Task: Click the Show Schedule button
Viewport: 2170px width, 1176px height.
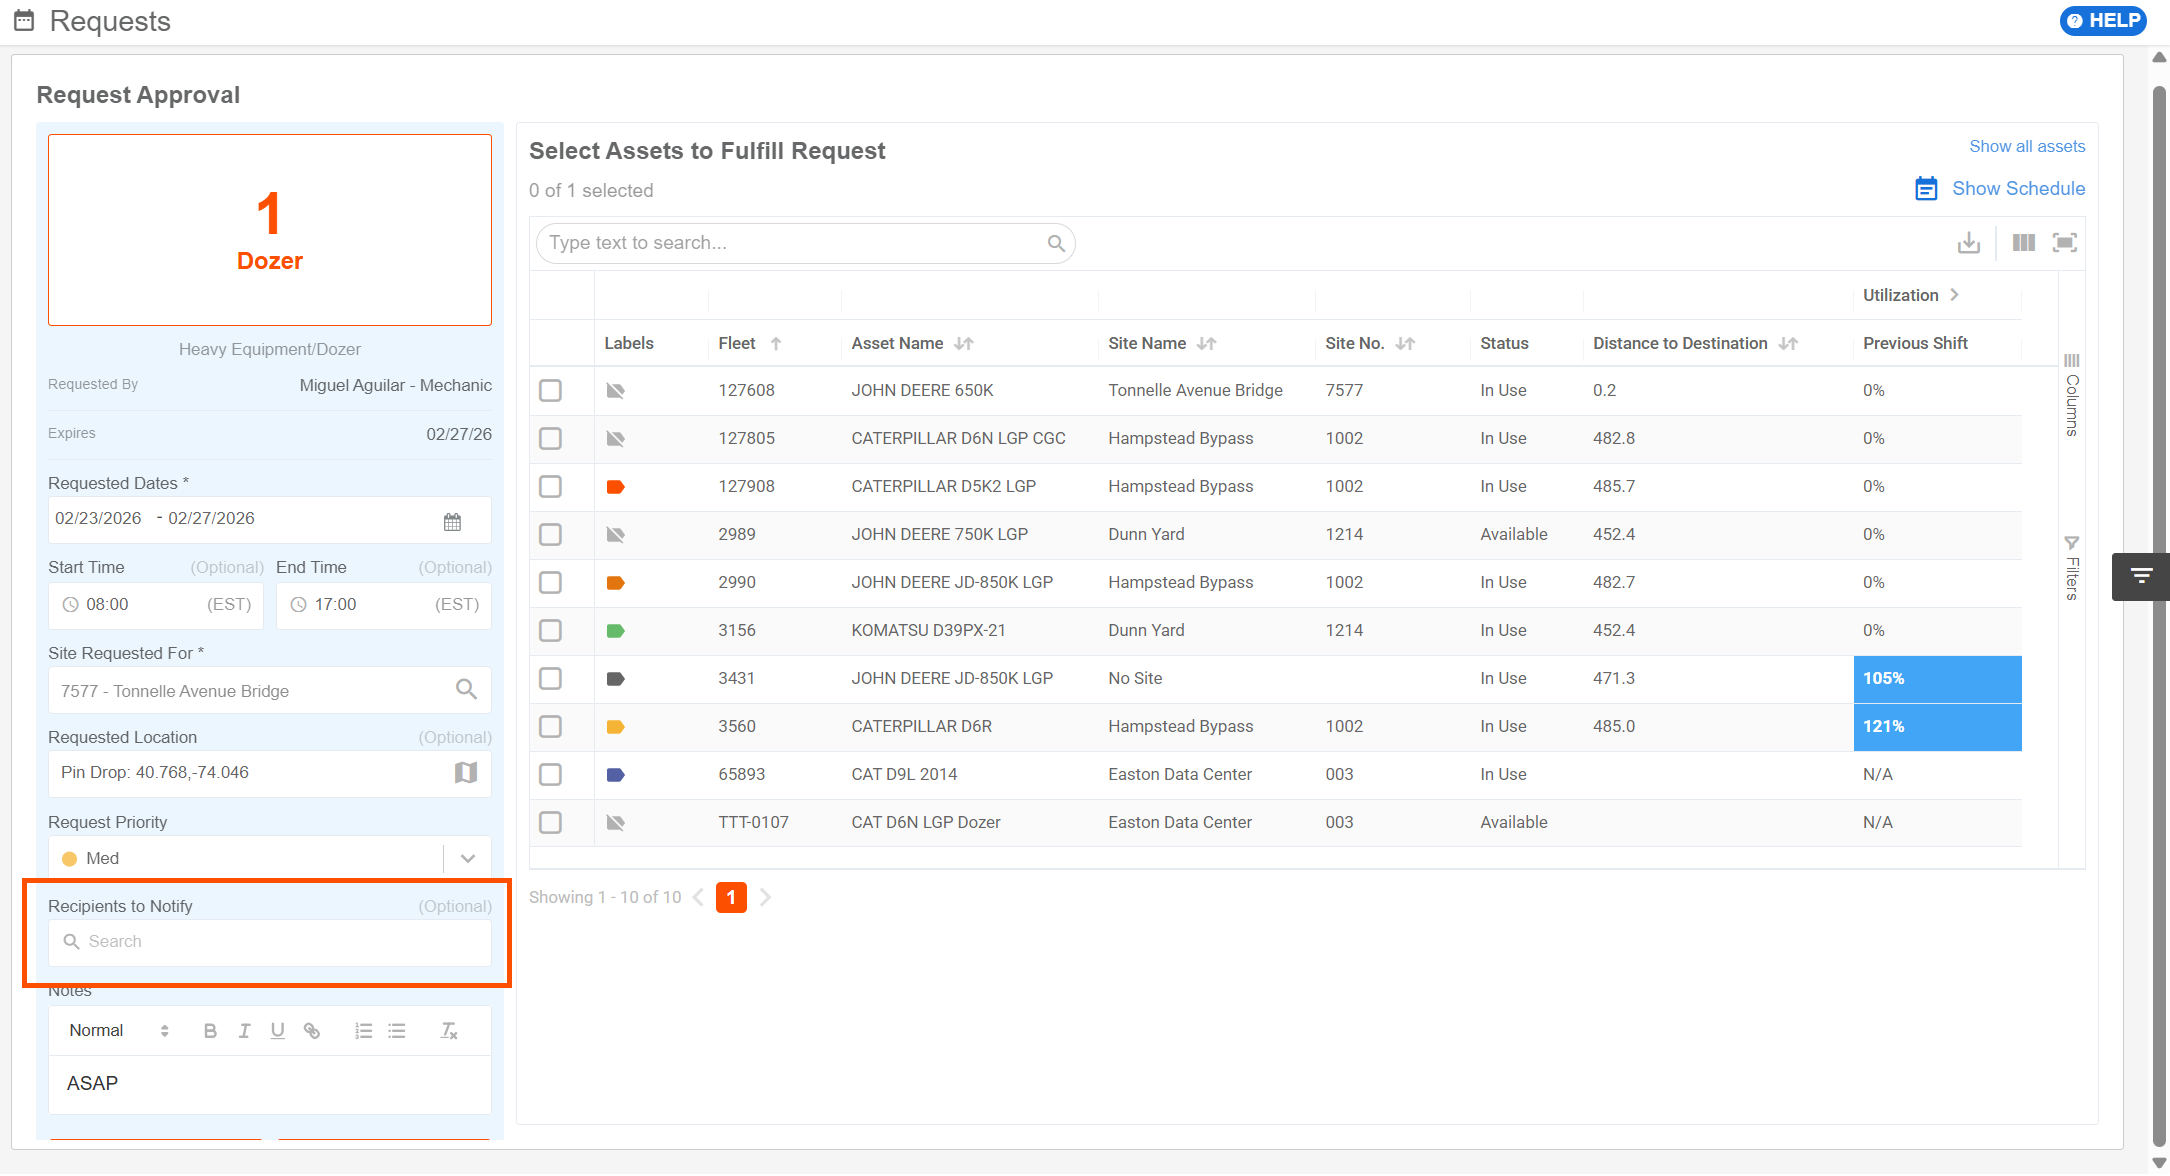Action: pyautogui.click(x=2000, y=189)
